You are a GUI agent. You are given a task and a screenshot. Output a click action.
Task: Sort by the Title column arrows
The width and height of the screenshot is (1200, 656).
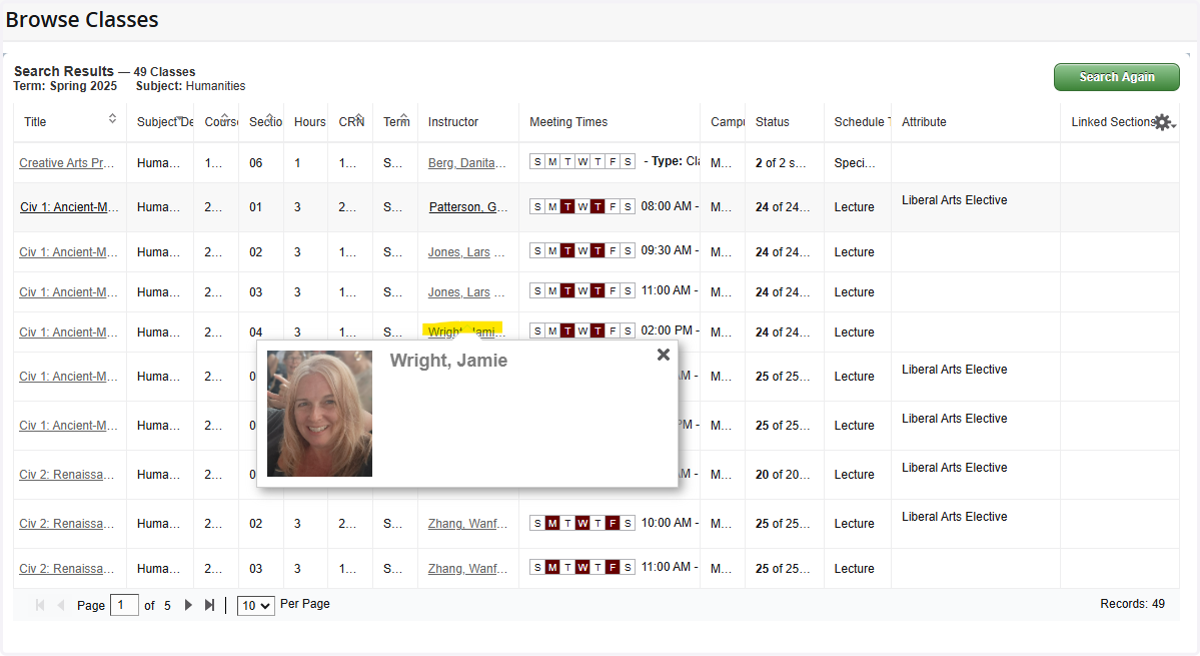(112, 119)
